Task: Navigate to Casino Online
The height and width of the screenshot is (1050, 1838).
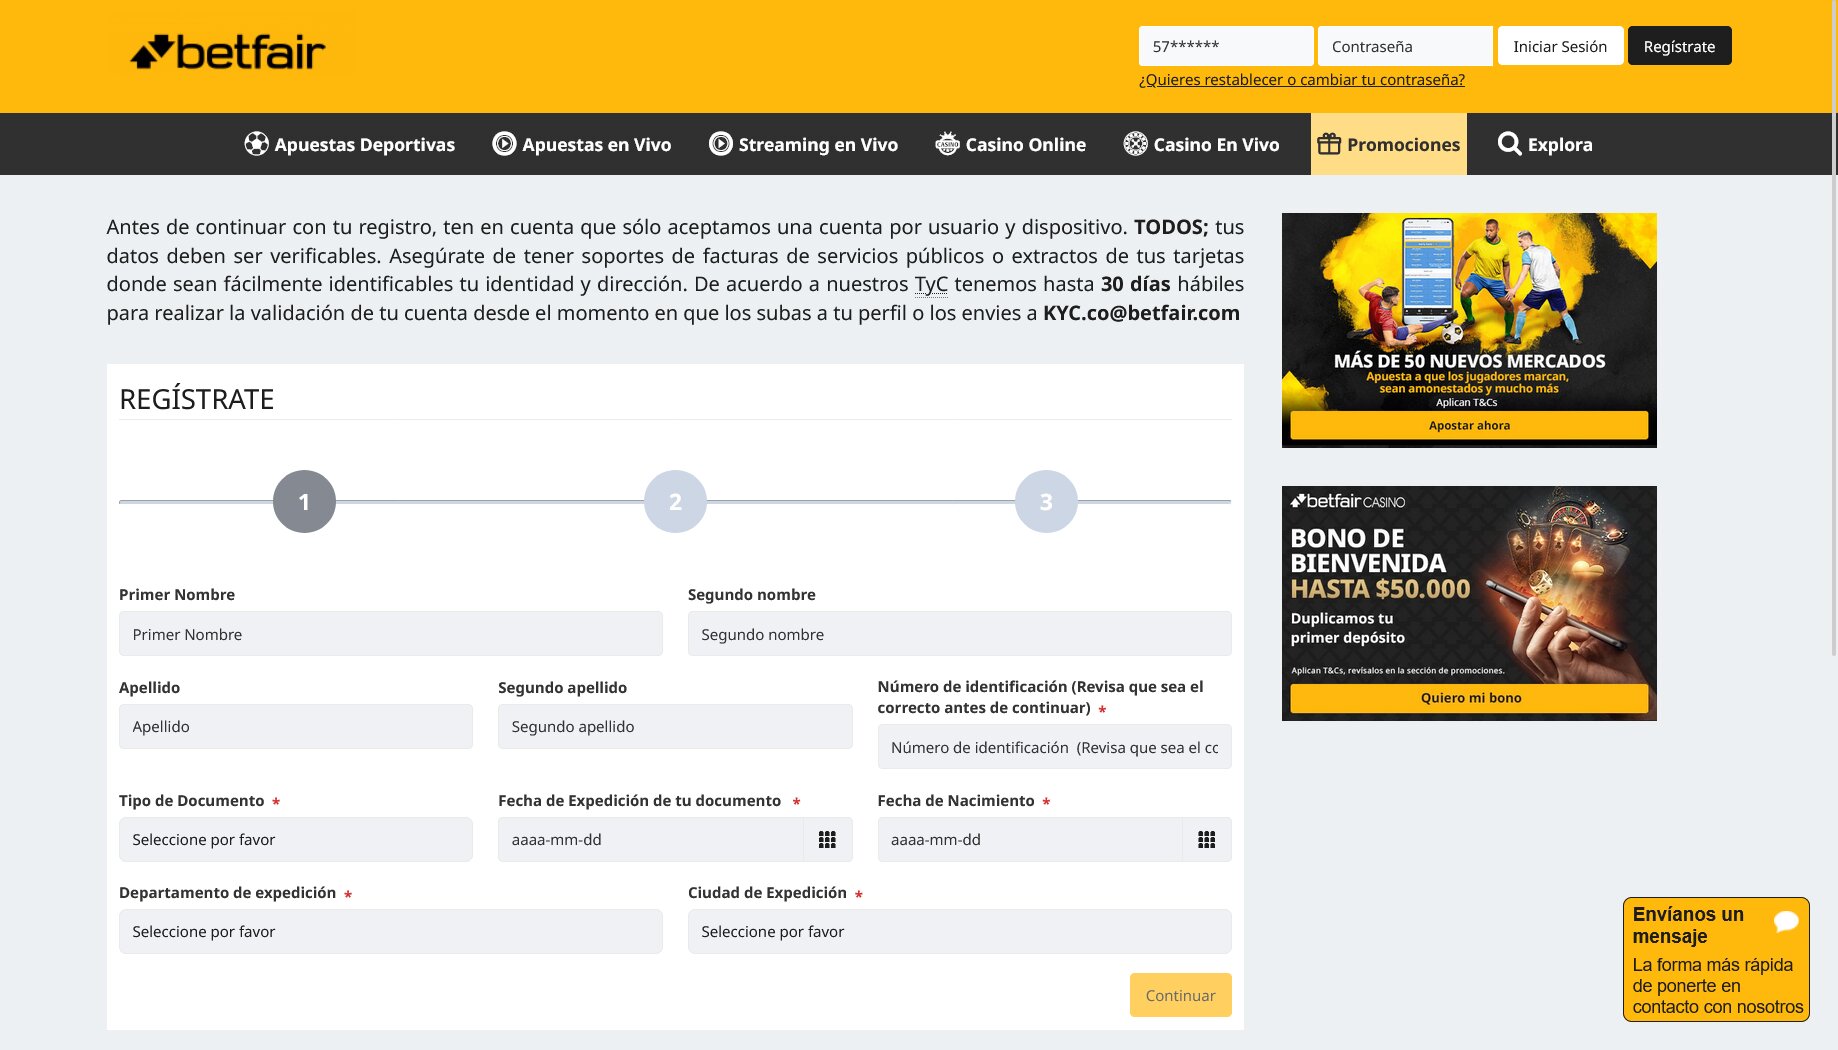Action: tap(1011, 144)
